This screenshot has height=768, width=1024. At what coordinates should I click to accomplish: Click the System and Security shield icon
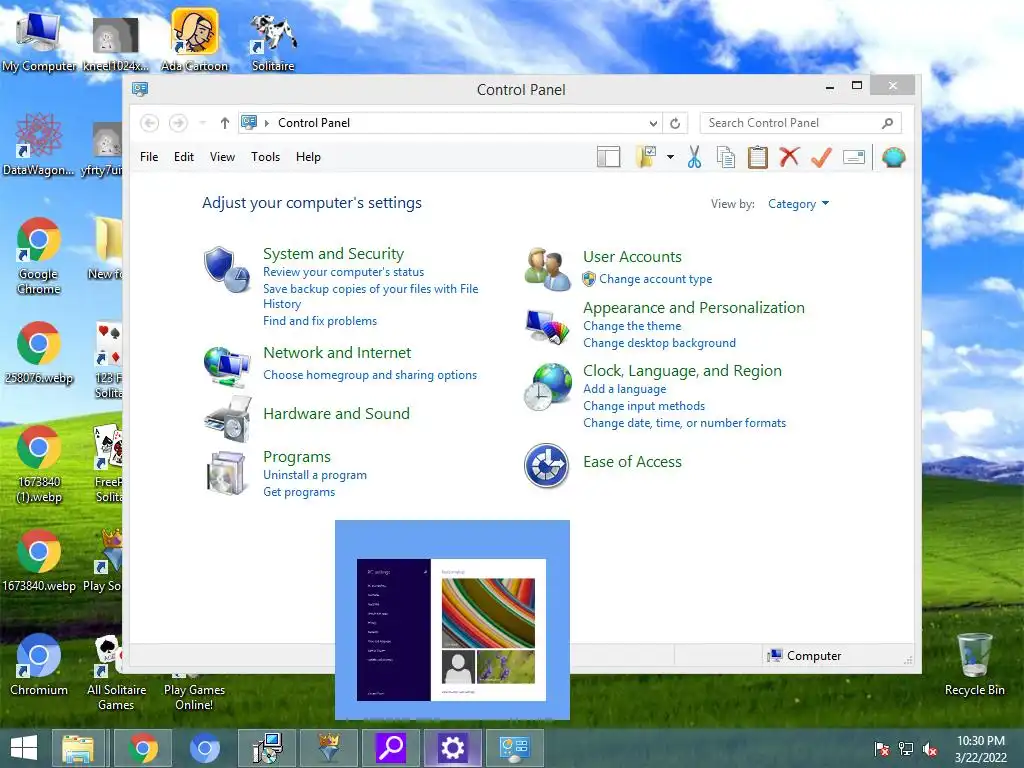point(227,270)
